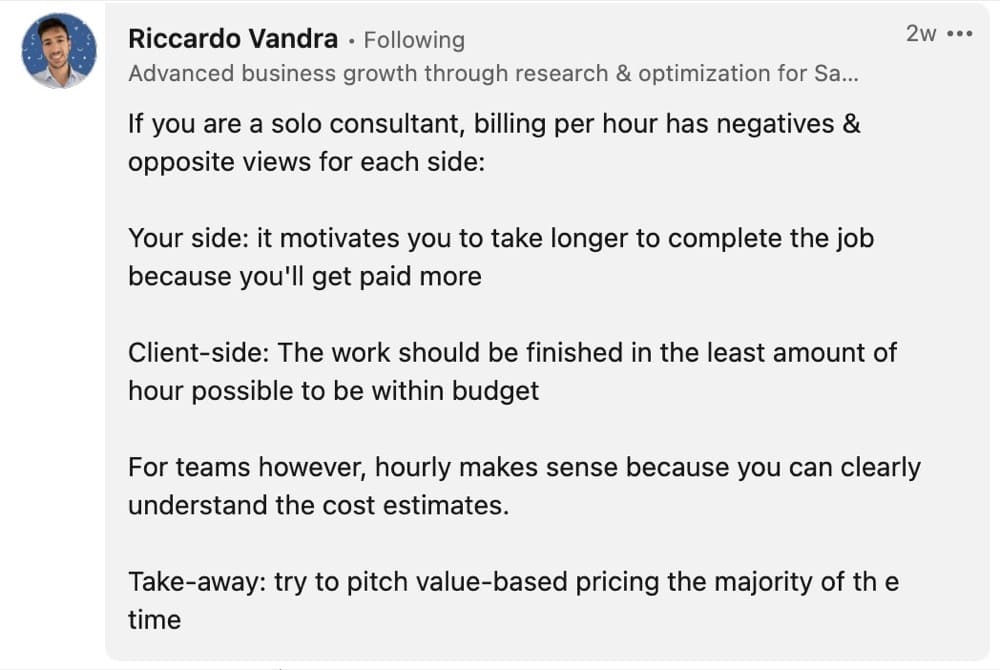
Task: Click the dot separator before Following
Action: (x=351, y=41)
